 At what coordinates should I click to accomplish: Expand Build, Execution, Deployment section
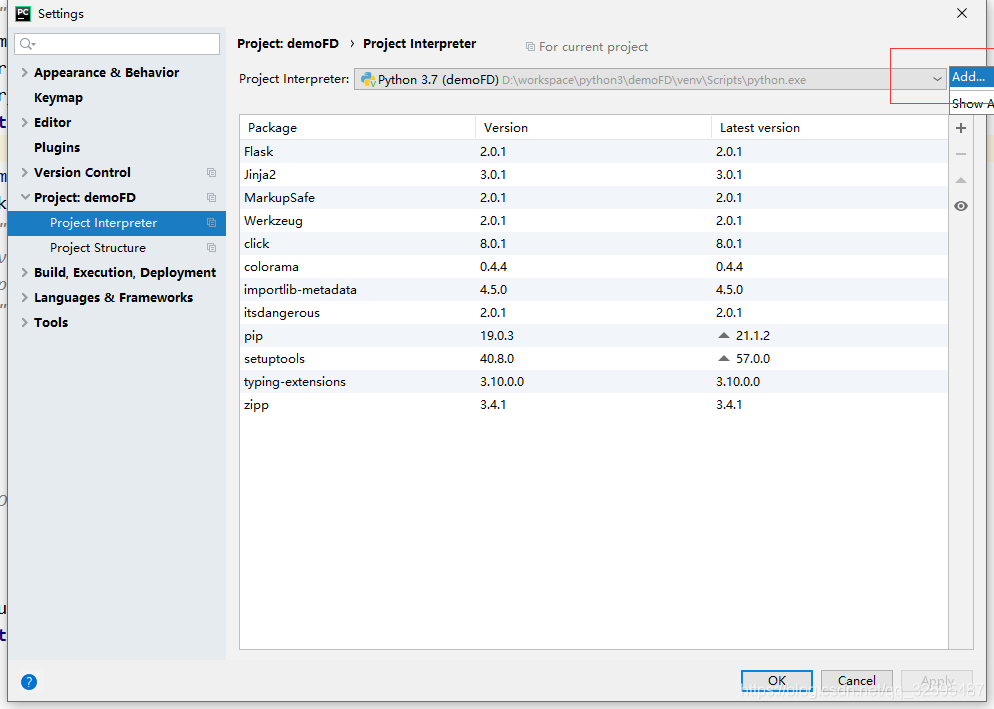click(x=24, y=273)
